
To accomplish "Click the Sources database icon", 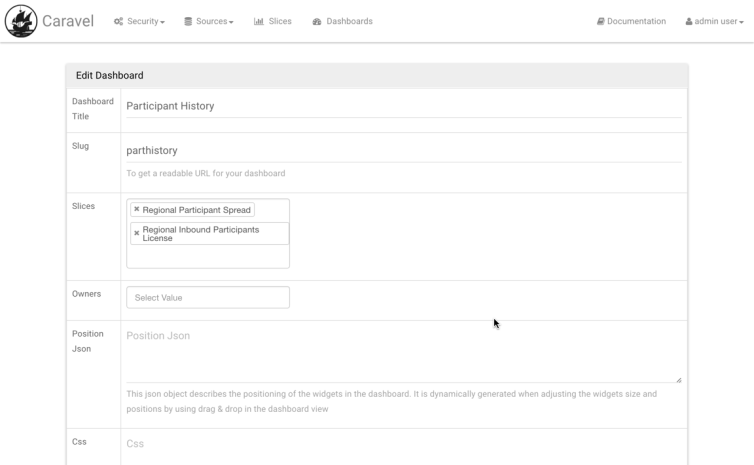I will [188, 22].
